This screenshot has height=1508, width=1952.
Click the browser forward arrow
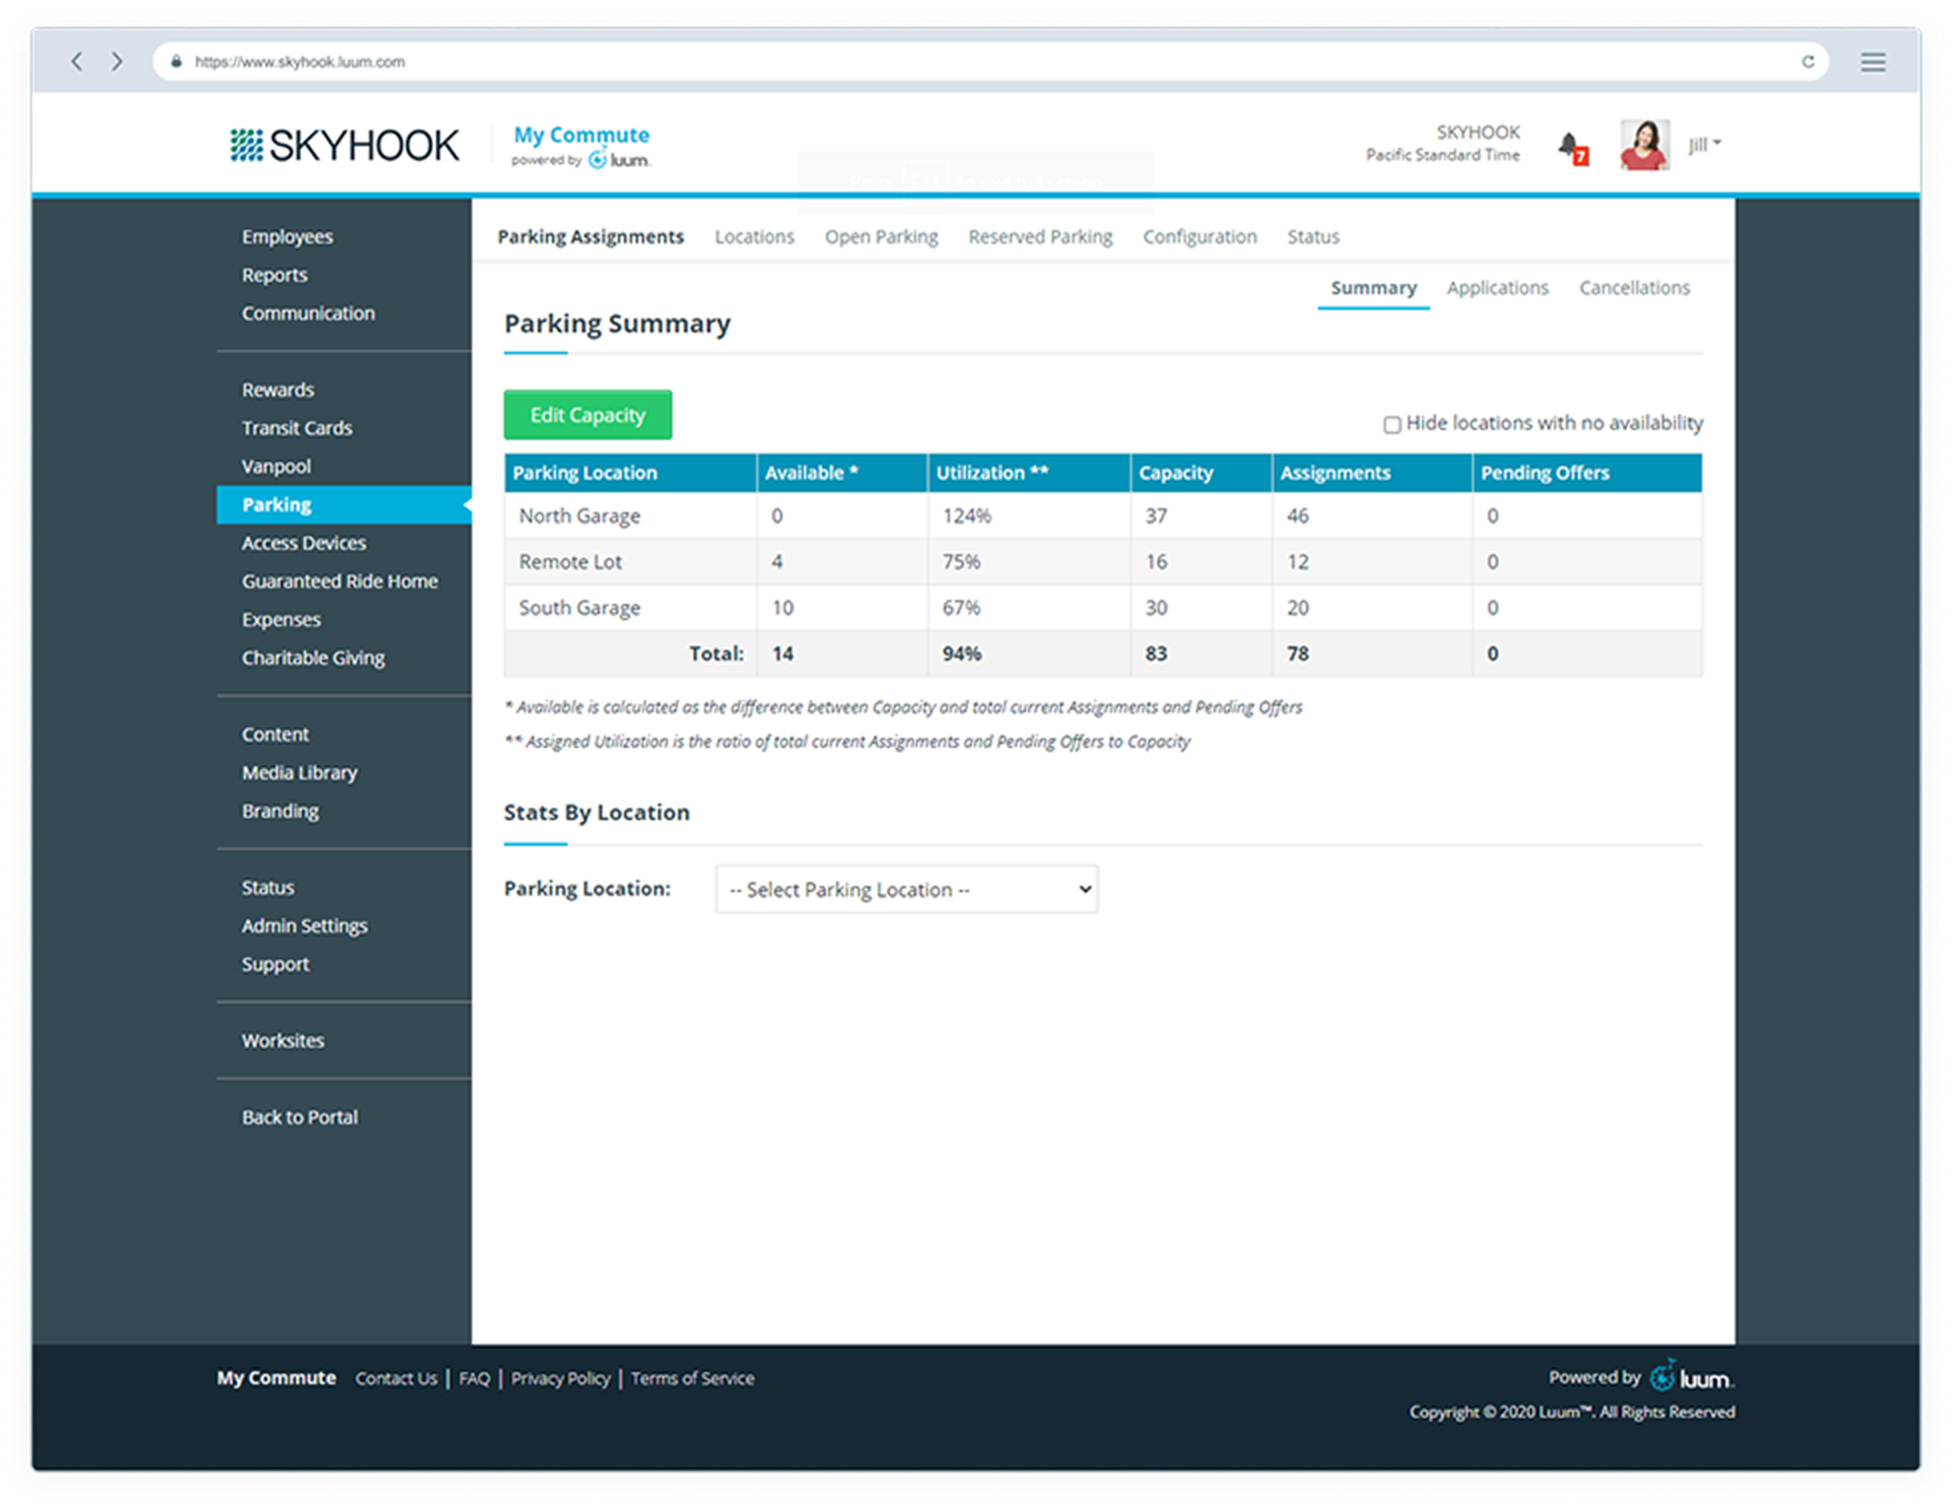pos(117,62)
